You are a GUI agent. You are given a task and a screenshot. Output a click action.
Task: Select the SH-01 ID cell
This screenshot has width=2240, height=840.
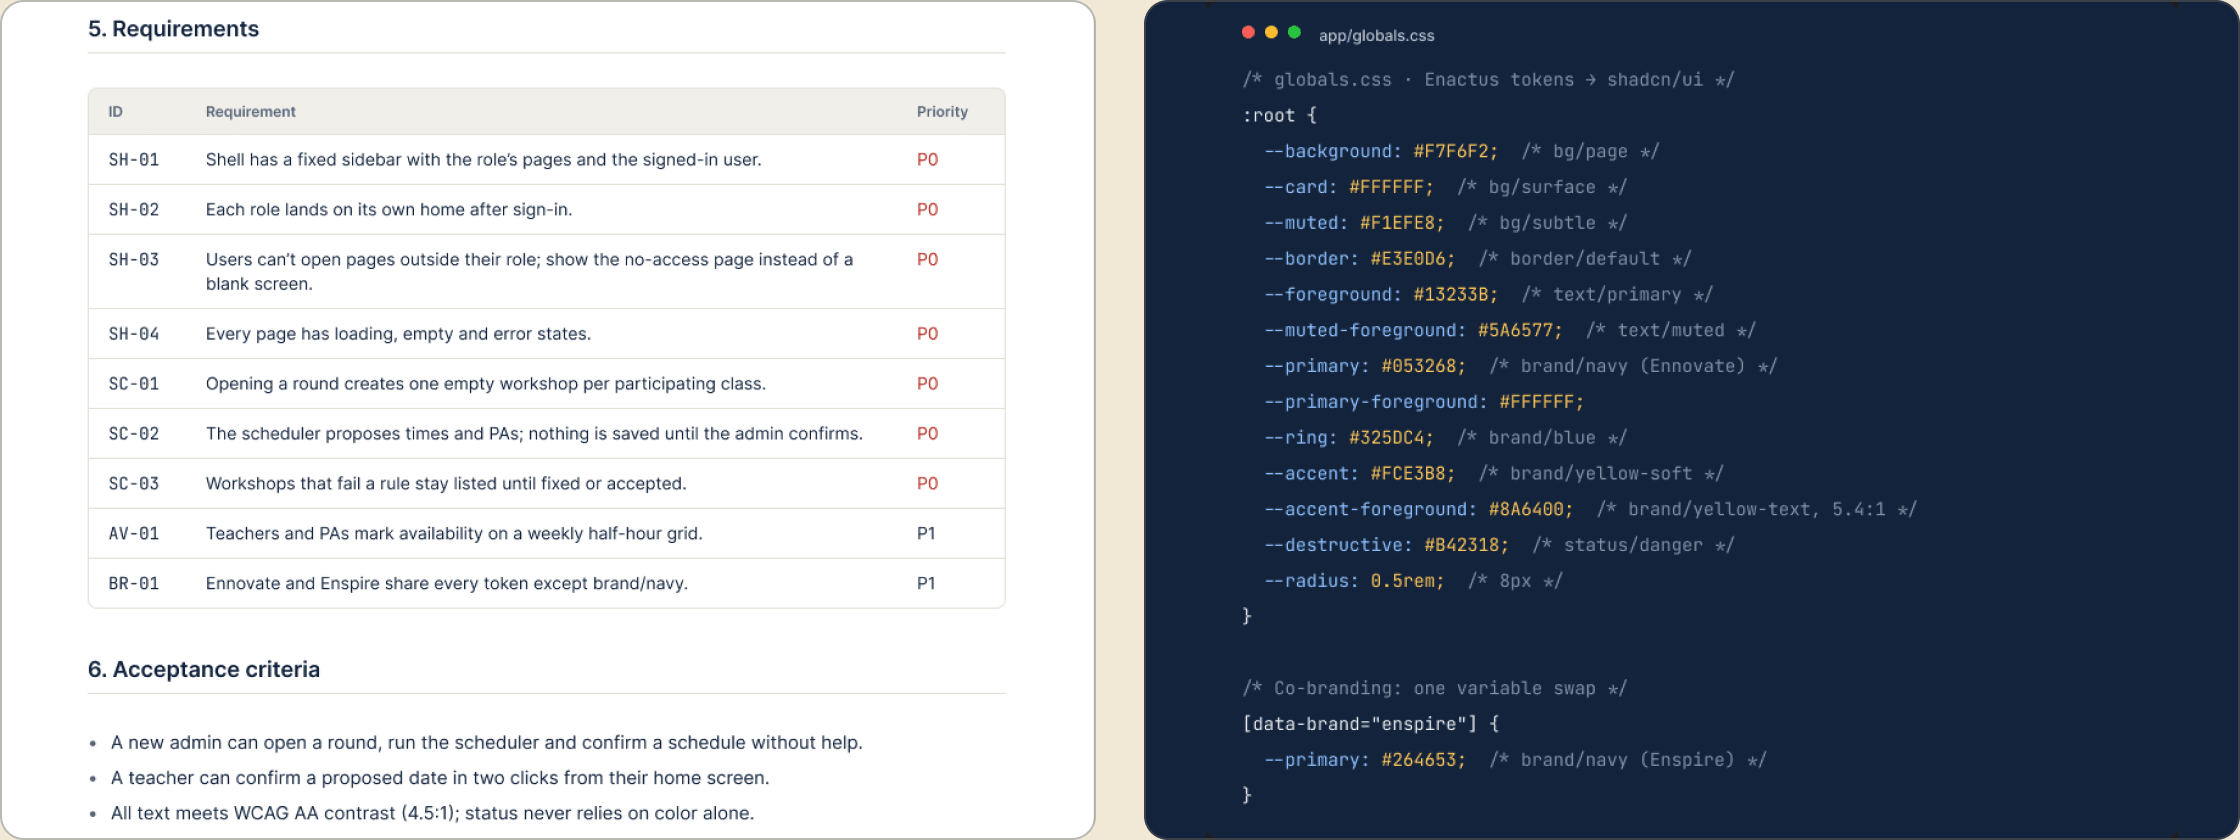pyautogui.click(x=134, y=160)
